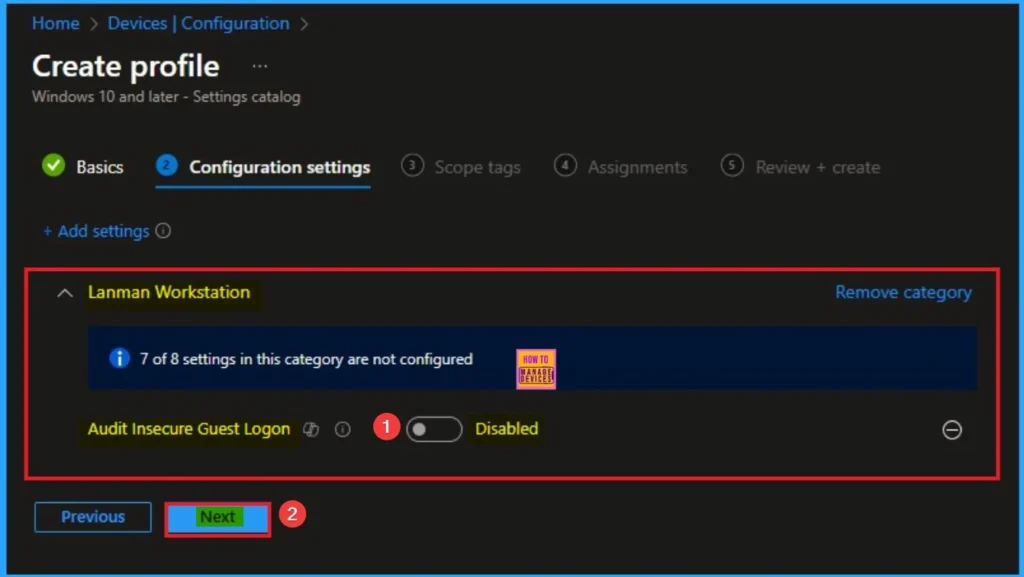
Task: Select the Configuration settings tab
Action: point(279,167)
